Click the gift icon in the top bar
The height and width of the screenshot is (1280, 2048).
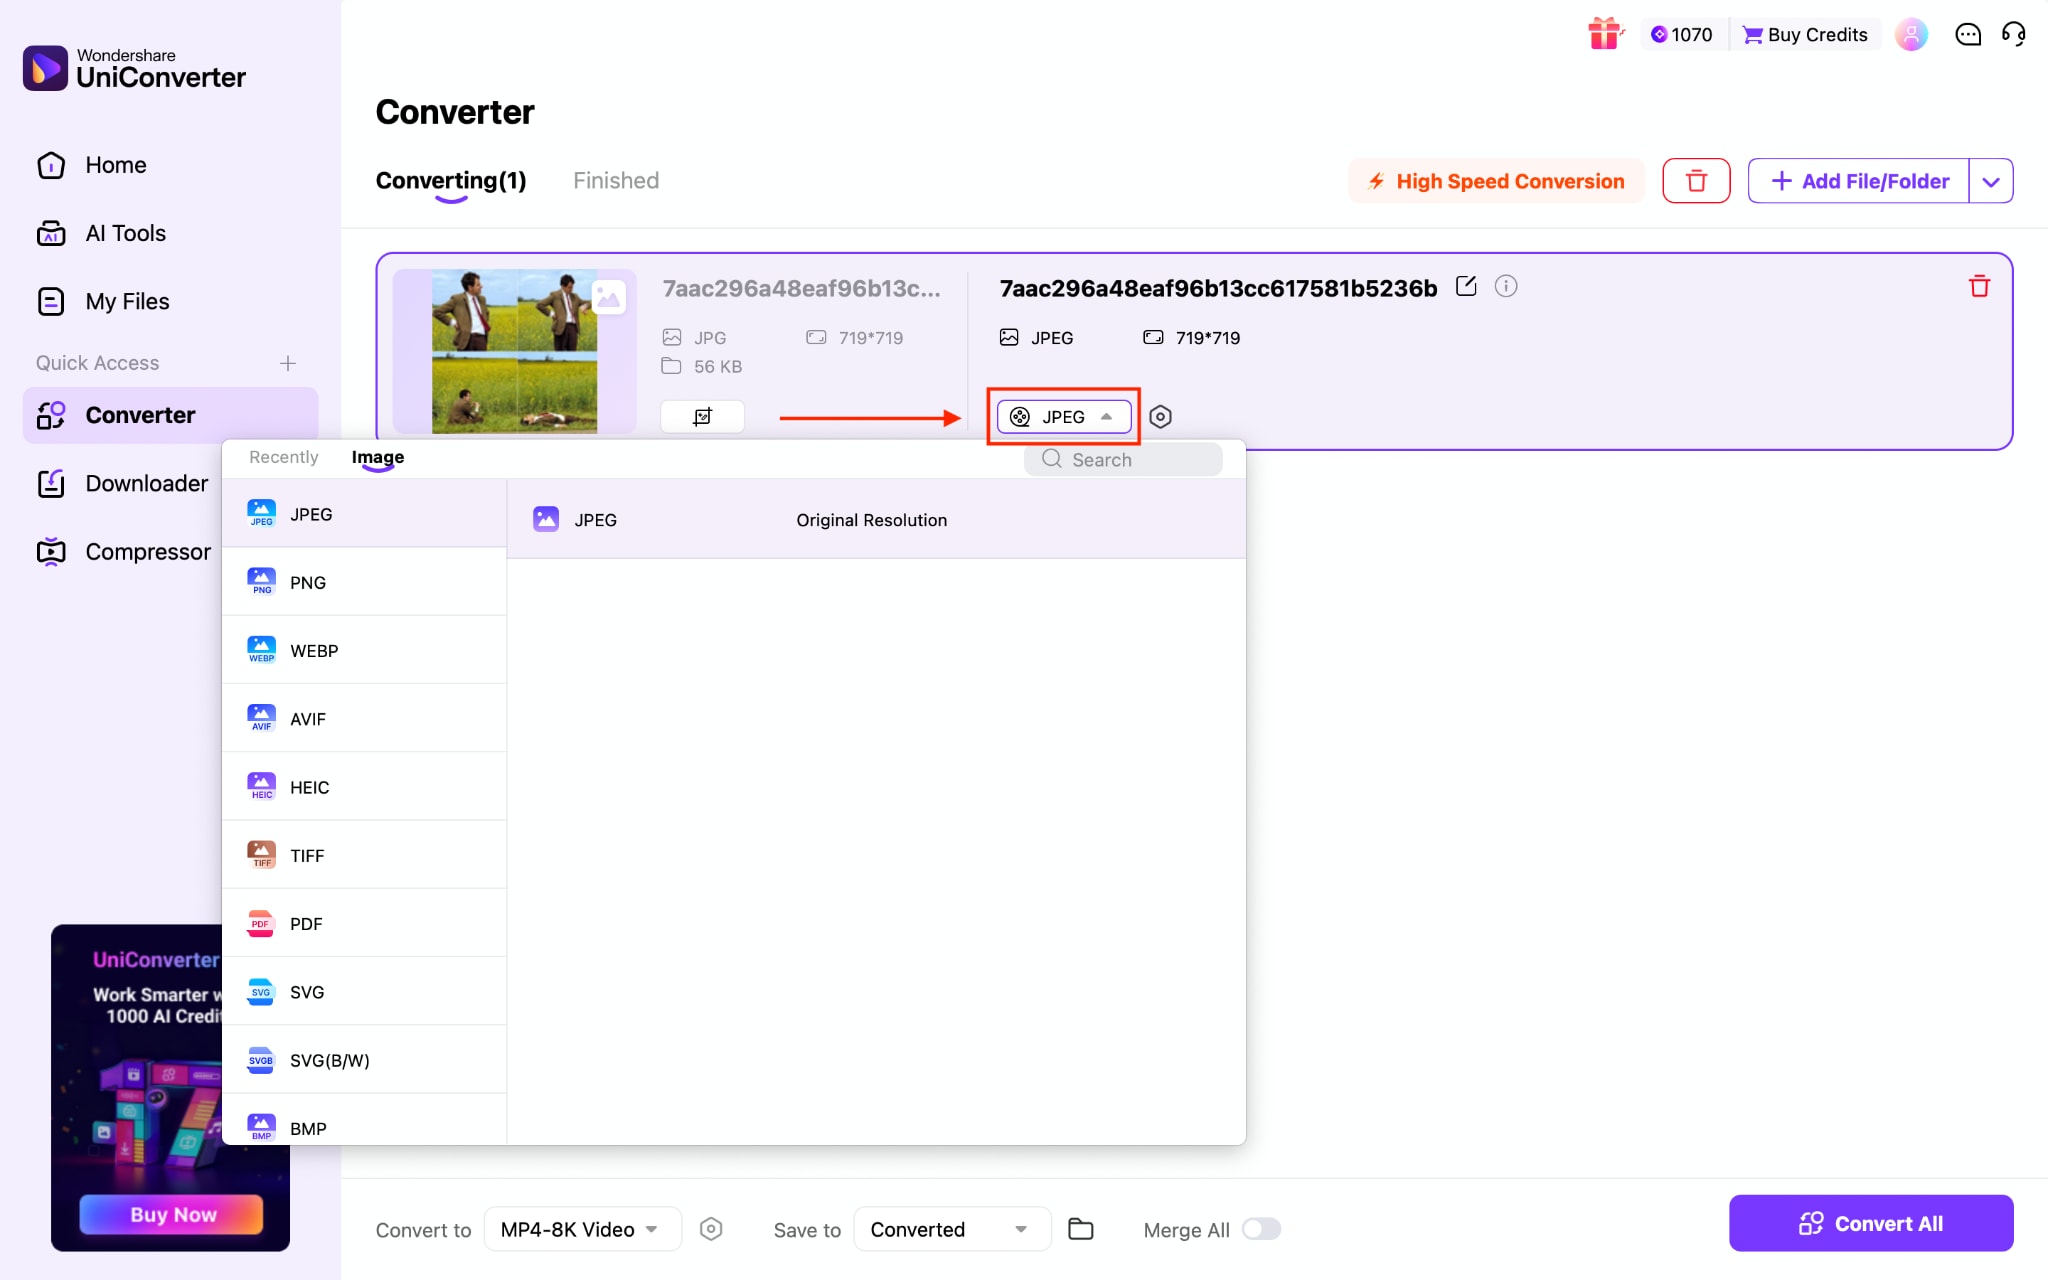point(1604,33)
